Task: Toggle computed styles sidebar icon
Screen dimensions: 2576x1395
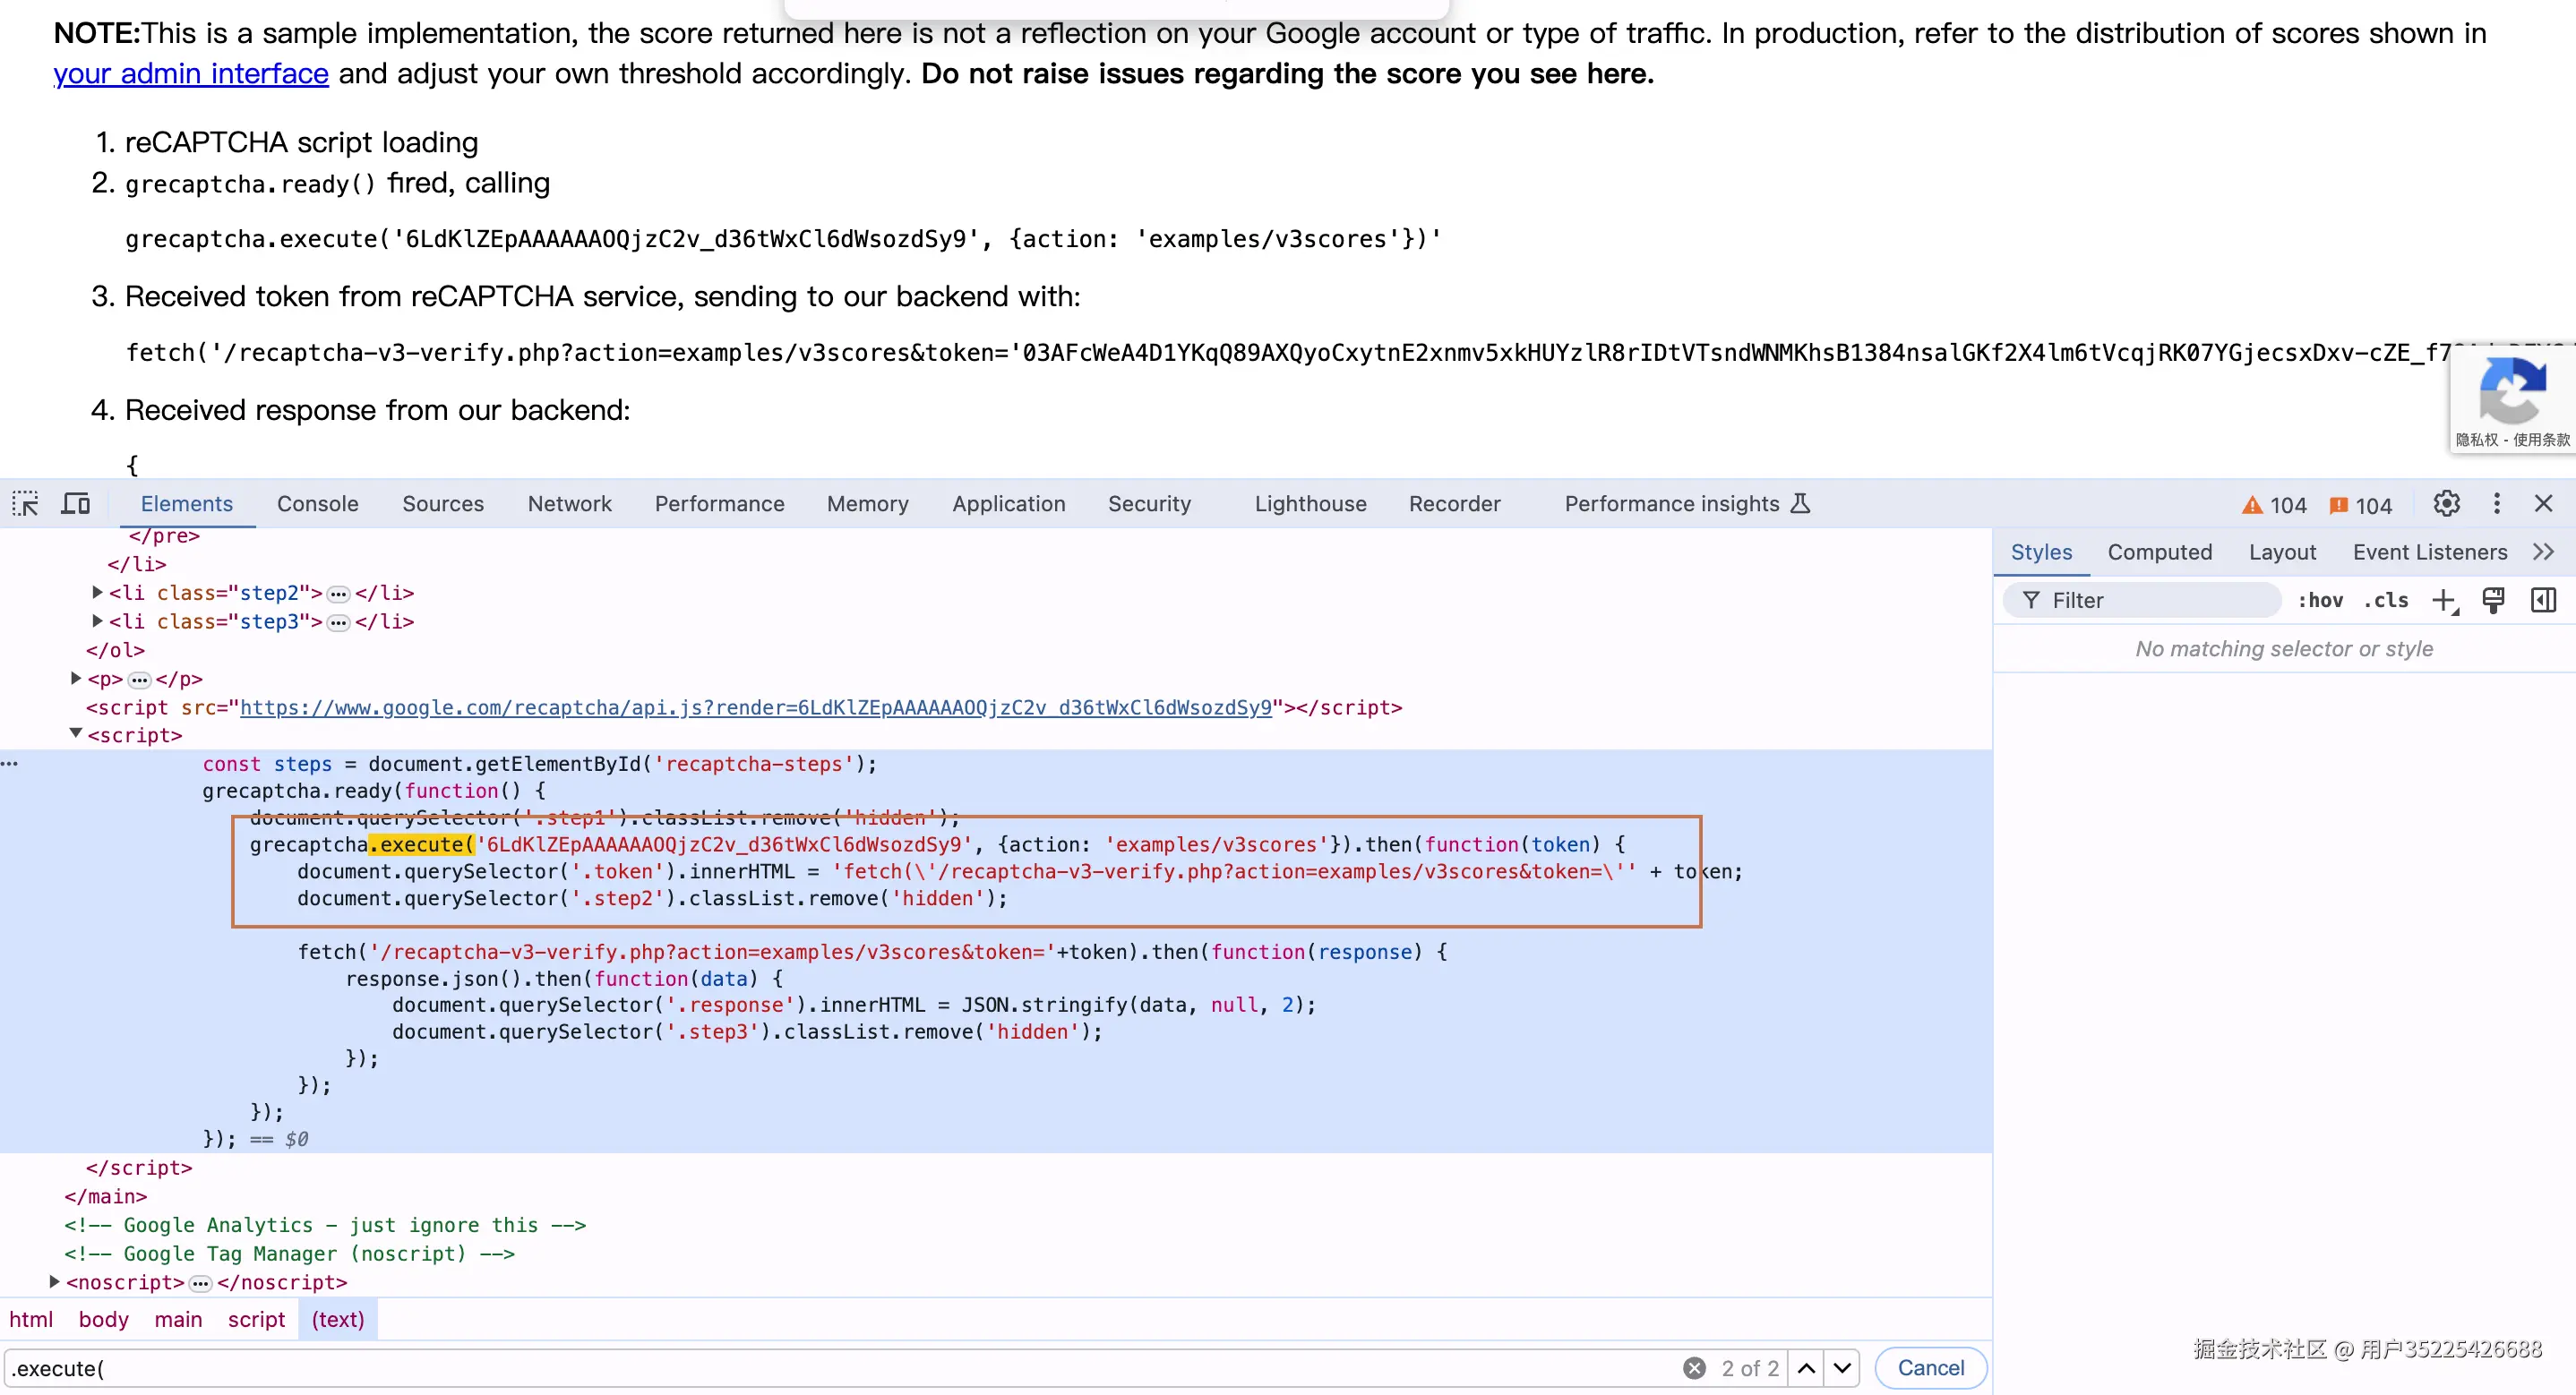Action: pyautogui.click(x=2543, y=601)
